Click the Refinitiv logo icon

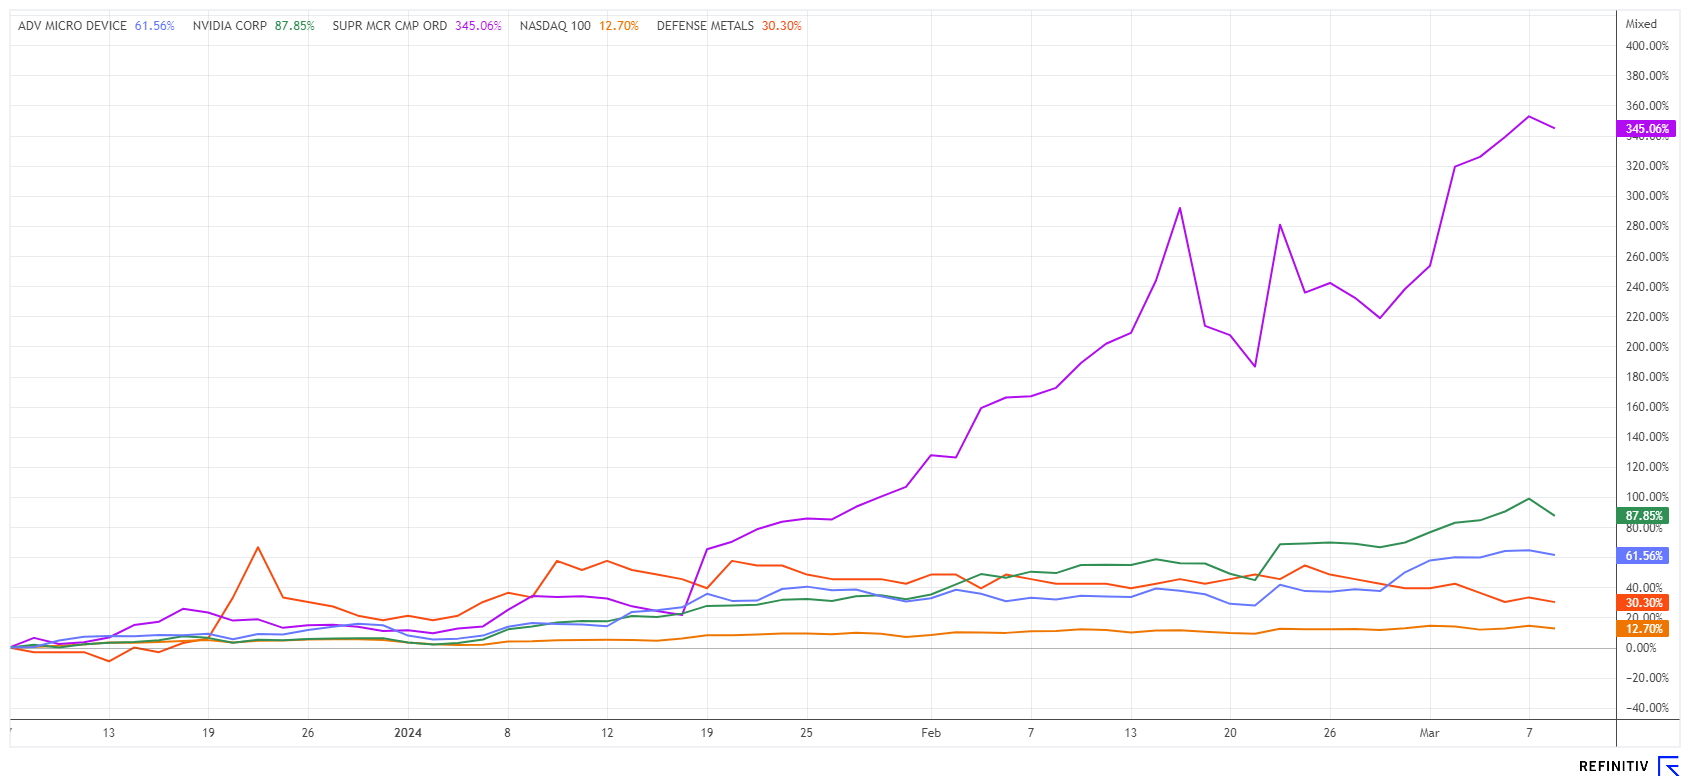tap(1668, 766)
